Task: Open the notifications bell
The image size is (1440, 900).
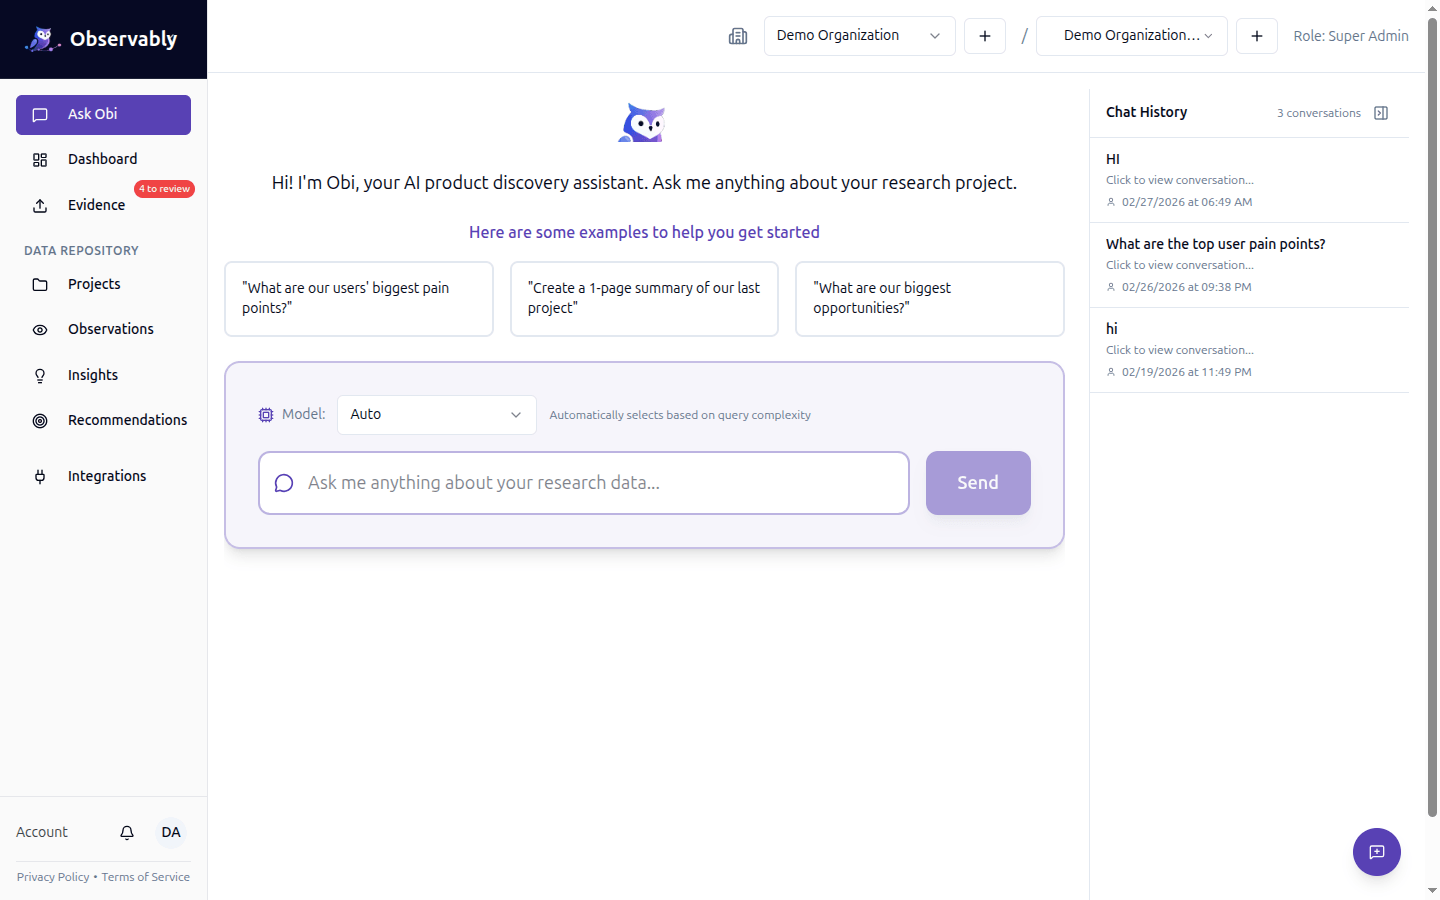Action: (126, 832)
